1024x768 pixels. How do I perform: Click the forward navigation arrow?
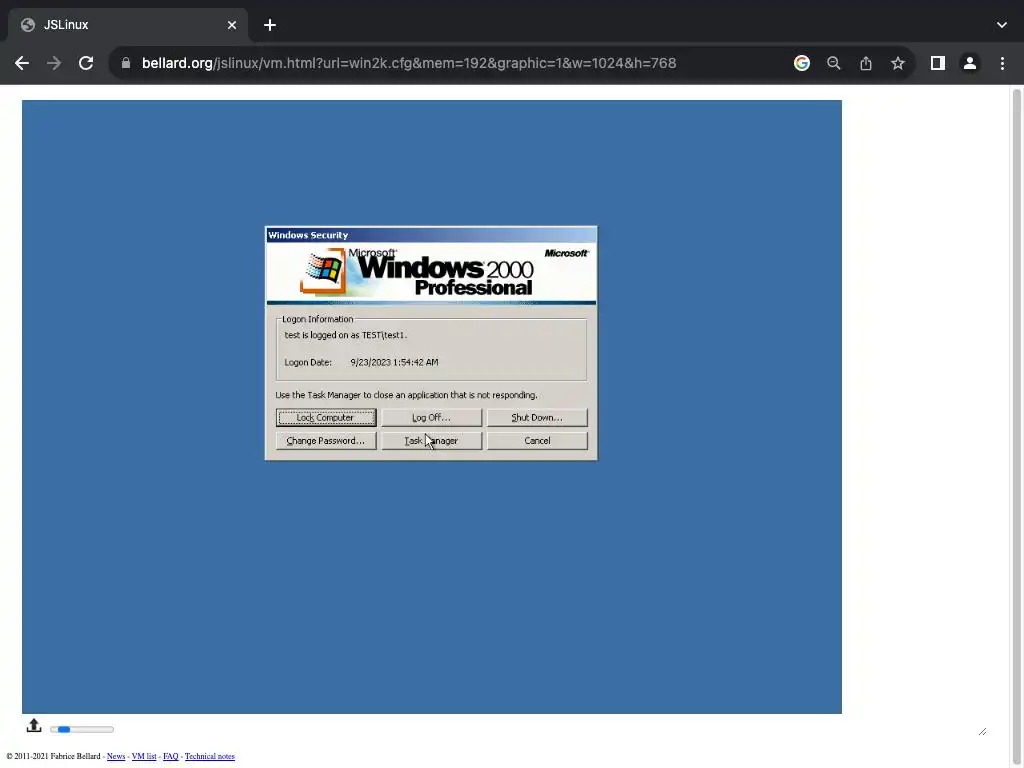coord(54,63)
